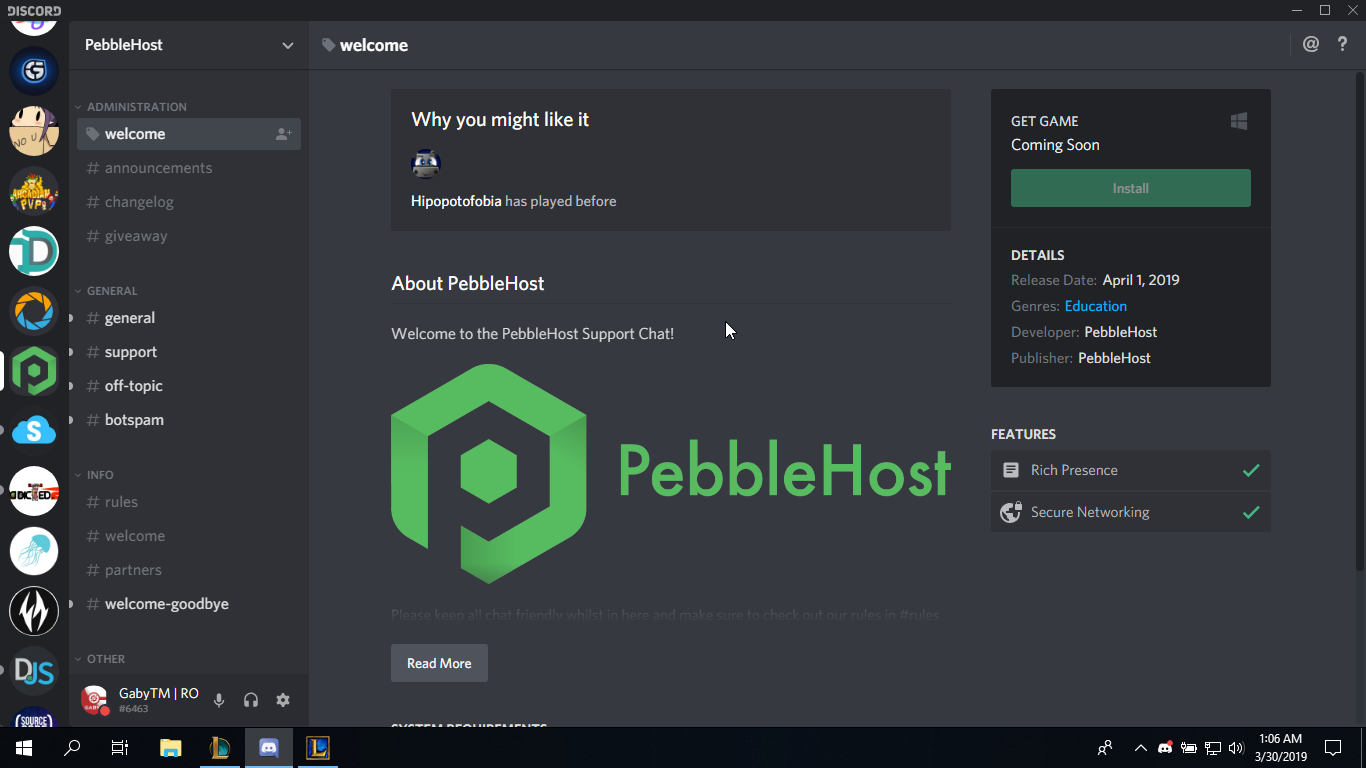Follow the Education genre link
This screenshot has height=768, width=1366.
(x=1096, y=306)
